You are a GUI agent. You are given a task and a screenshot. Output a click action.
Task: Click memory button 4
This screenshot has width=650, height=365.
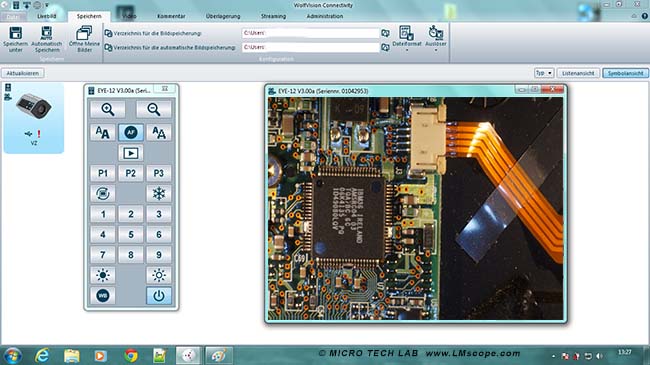(102, 234)
